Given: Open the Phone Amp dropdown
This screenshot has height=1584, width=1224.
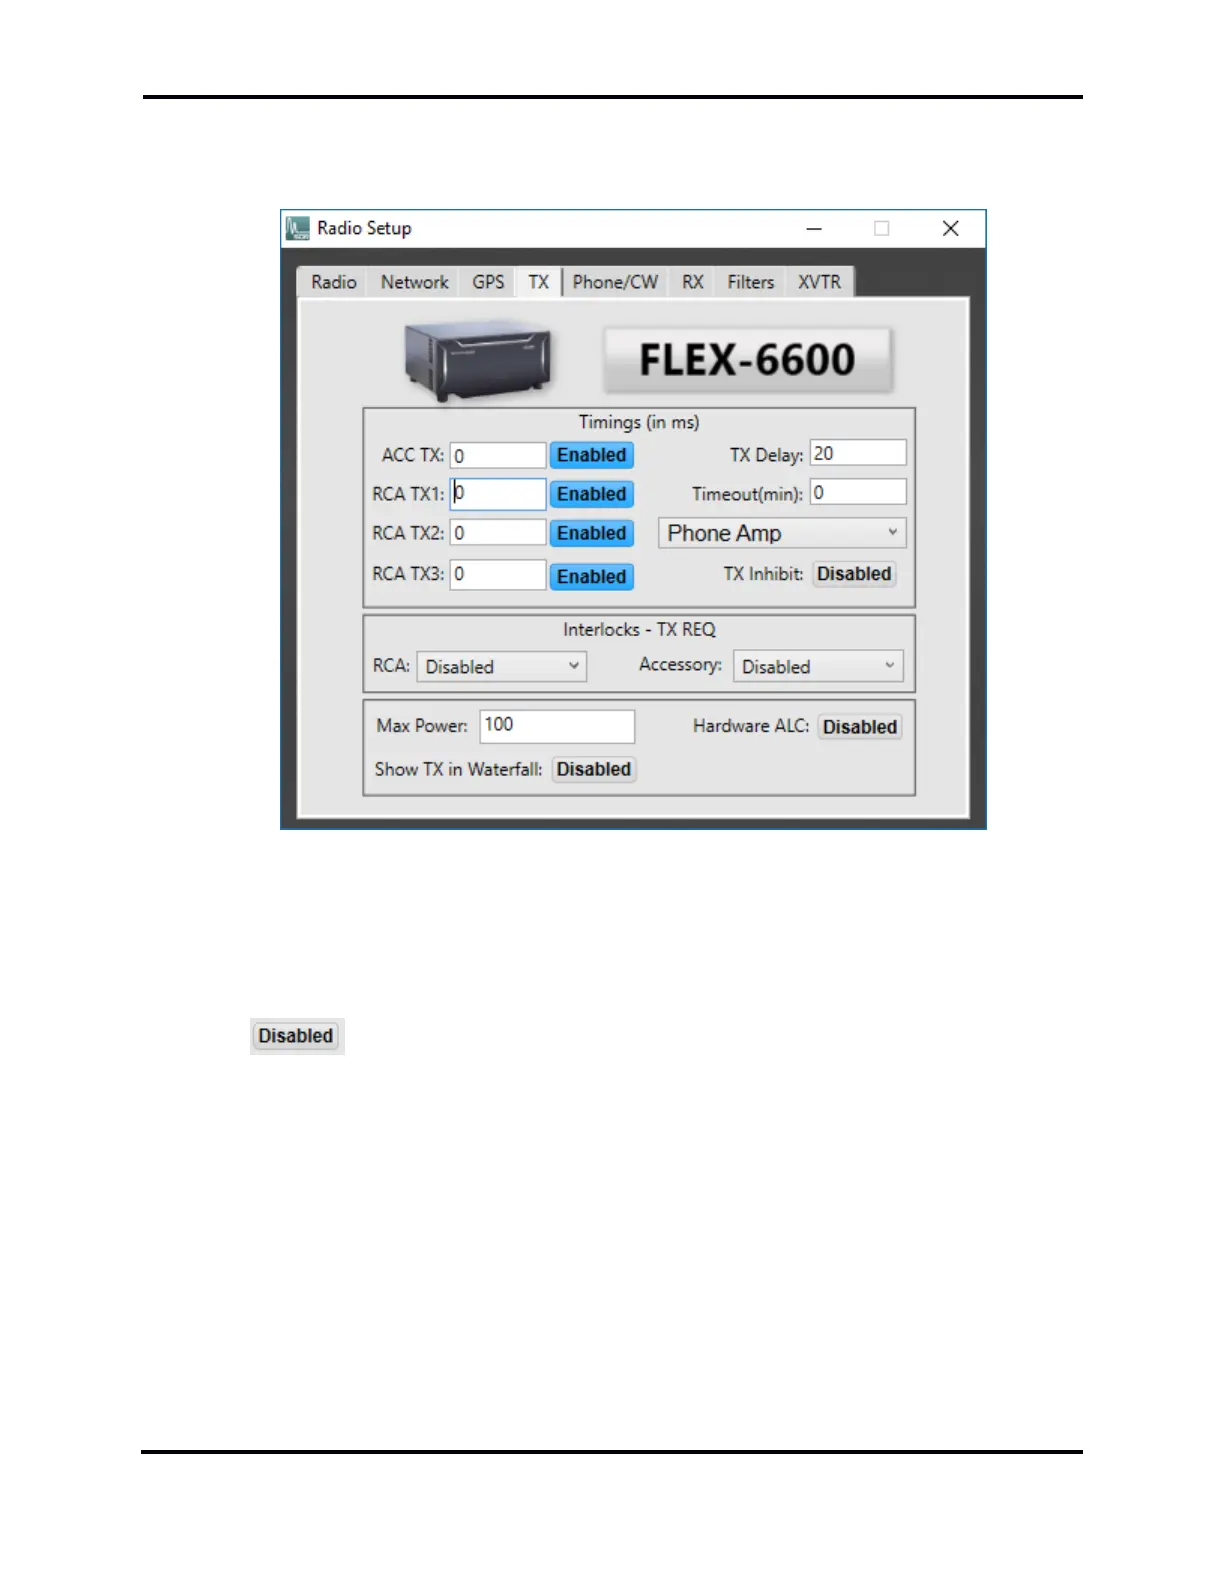Looking at the screenshot, I should click(782, 533).
